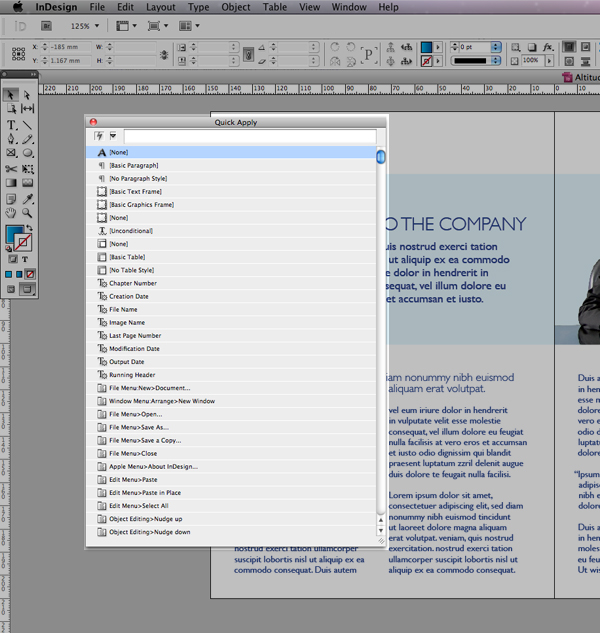Open the Table menu
600x633 pixels.
point(274,7)
